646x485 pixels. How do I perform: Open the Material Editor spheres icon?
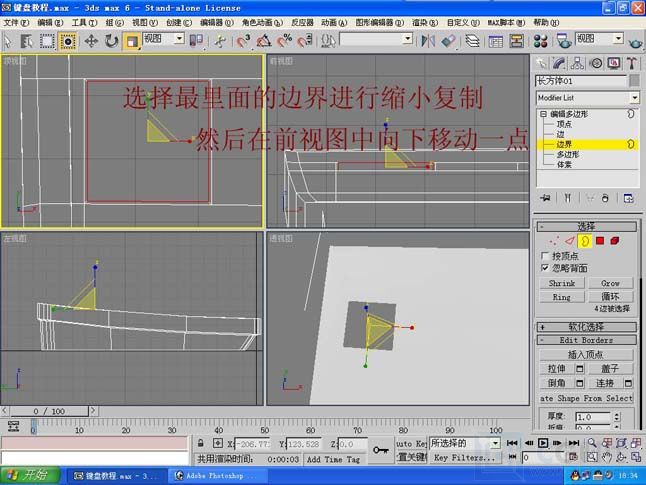(x=540, y=41)
